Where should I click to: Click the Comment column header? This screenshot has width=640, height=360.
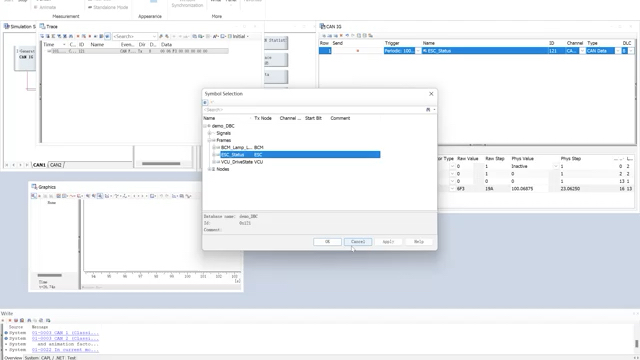340,118
